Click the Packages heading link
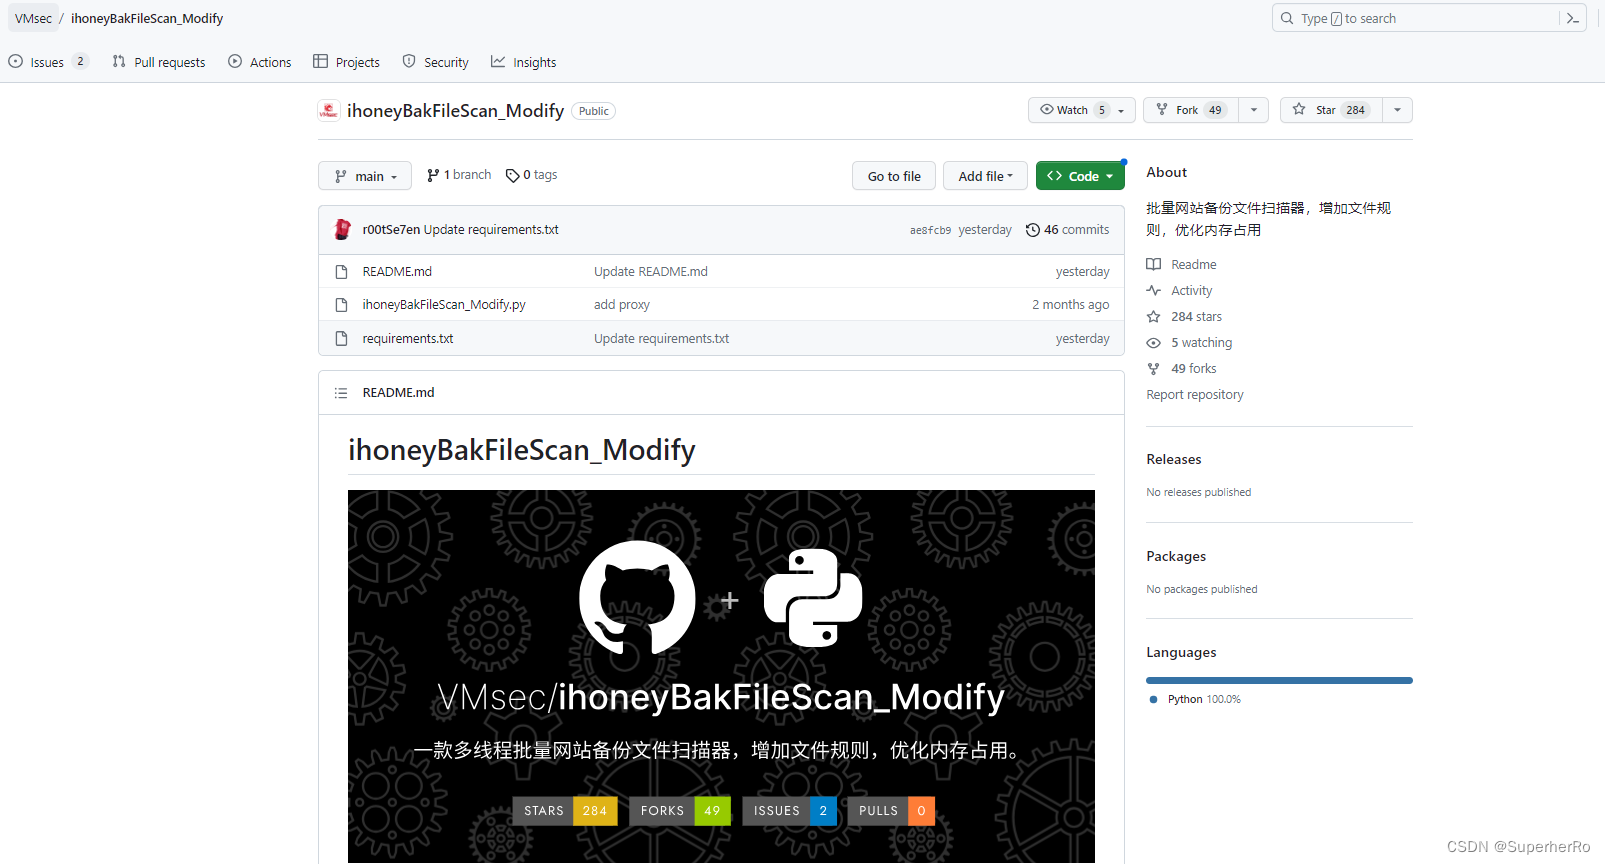1605x864 pixels. click(1176, 557)
